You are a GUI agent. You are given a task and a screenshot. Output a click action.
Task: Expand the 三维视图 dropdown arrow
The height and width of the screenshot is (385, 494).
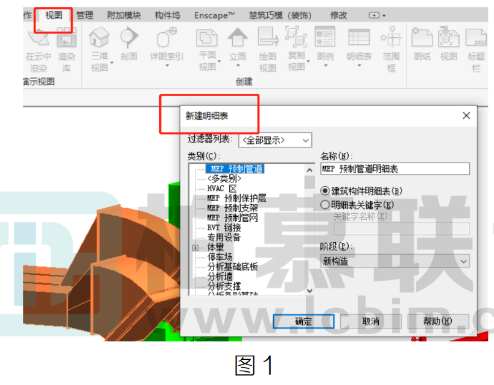112,63
